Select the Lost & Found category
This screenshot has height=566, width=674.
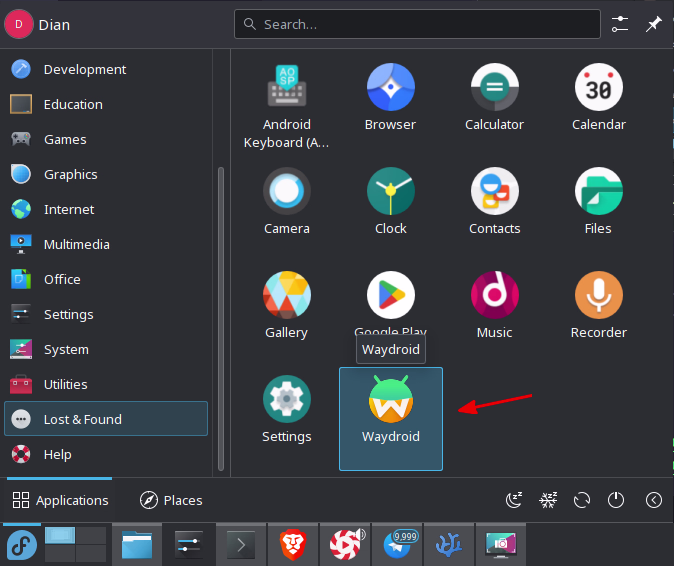(x=106, y=419)
